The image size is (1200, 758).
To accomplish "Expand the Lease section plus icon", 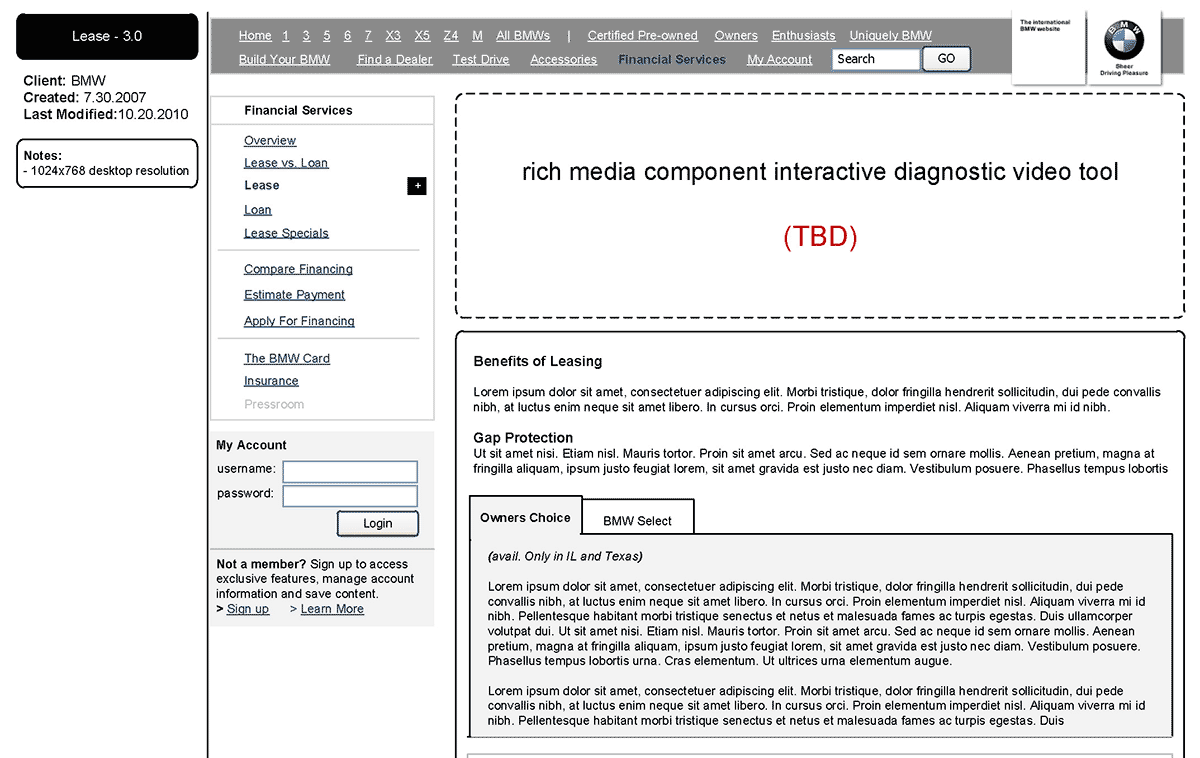I will [416, 186].
